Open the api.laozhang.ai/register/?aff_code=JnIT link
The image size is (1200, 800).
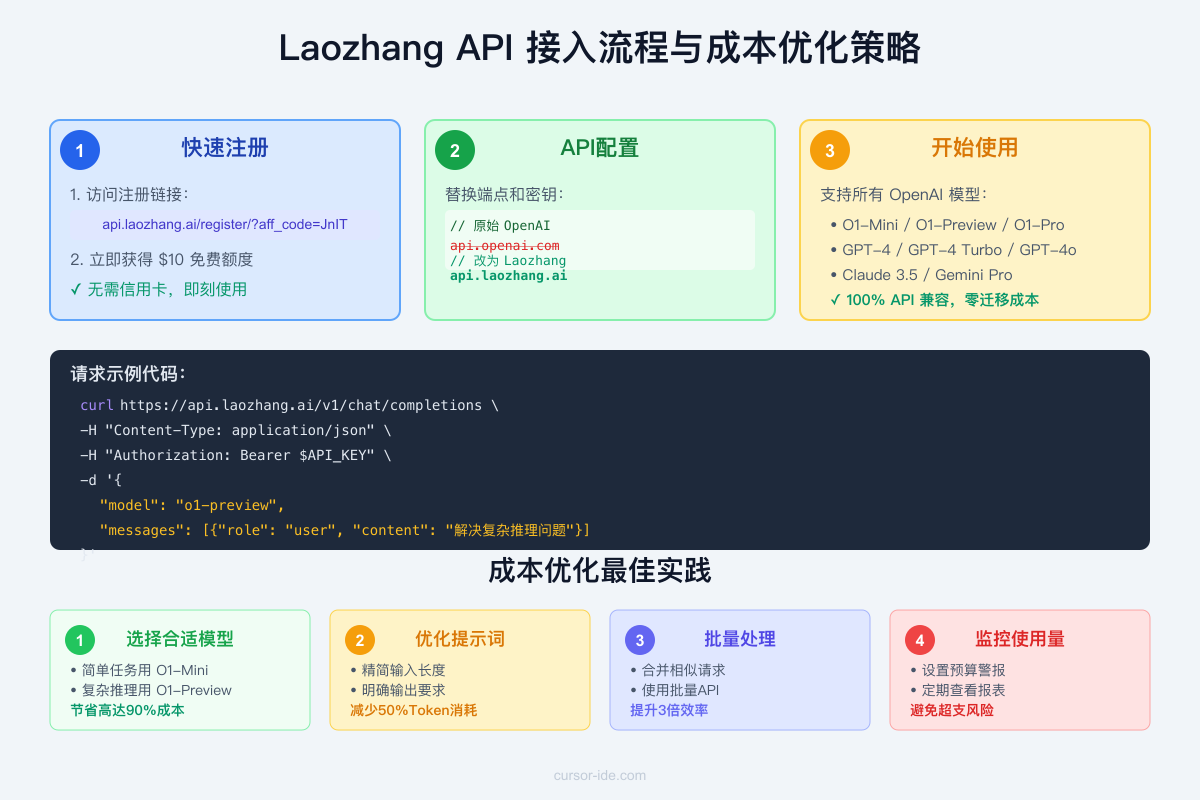pyautogui.click(x=225, y=224)
